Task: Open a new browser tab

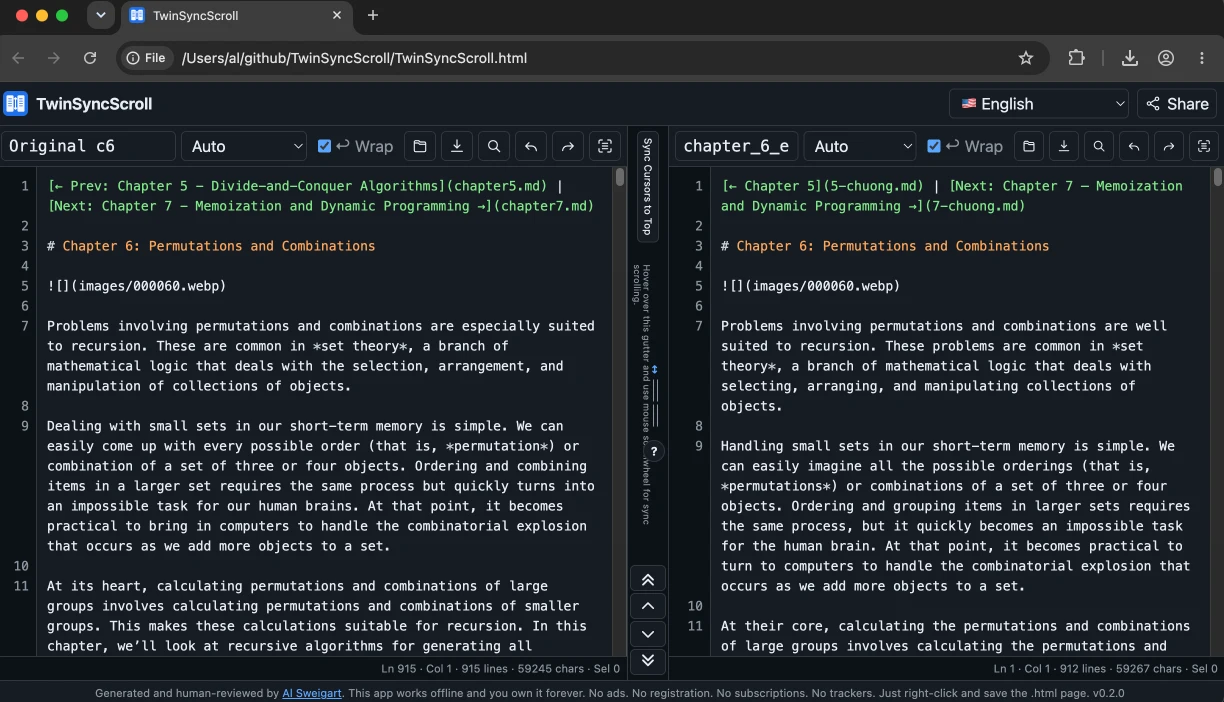Action: (x=373, y=15)
